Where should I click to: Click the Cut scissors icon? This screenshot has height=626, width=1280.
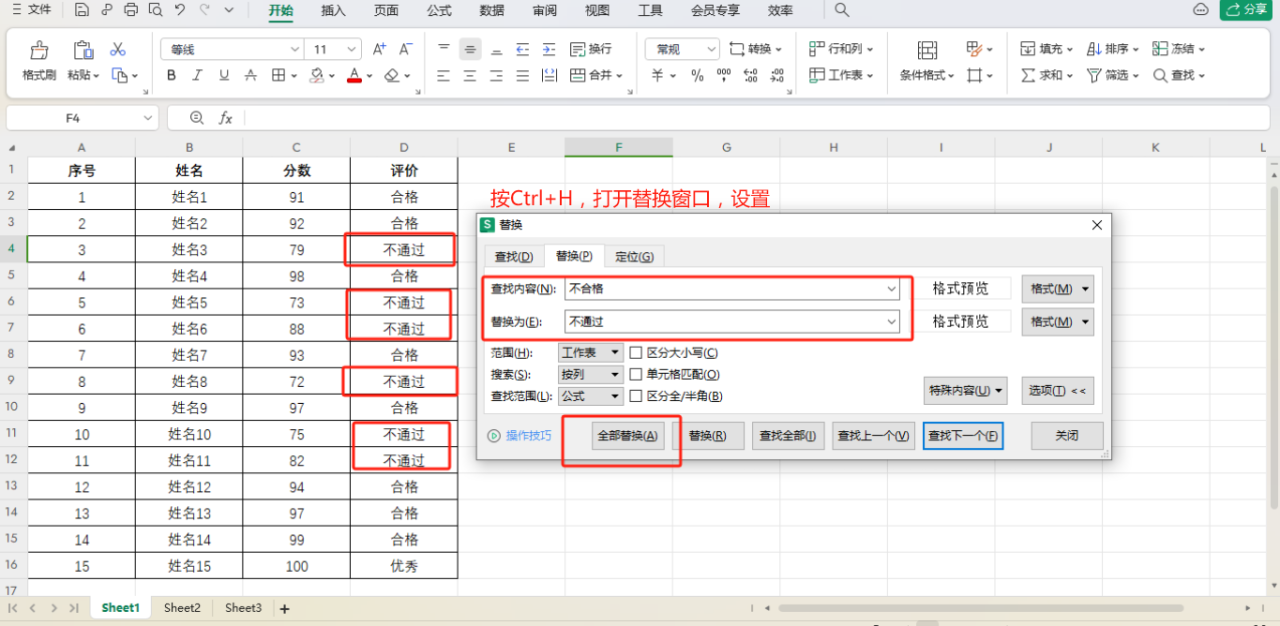click(x=117, y=49)
